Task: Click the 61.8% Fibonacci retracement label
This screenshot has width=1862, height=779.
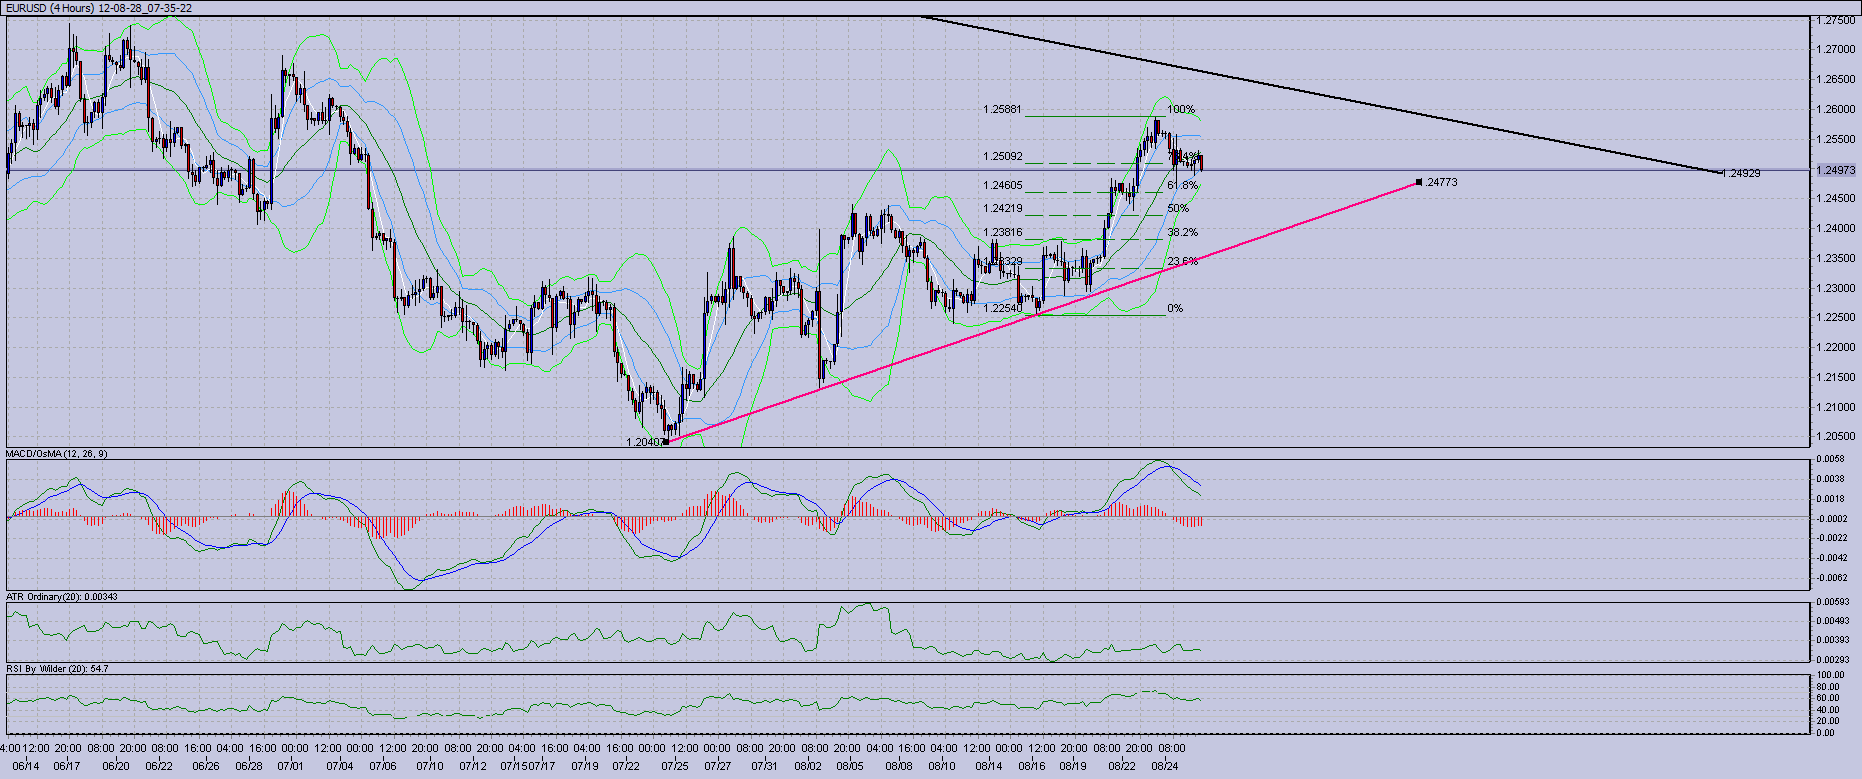Action: click(x=1181, y=185)
